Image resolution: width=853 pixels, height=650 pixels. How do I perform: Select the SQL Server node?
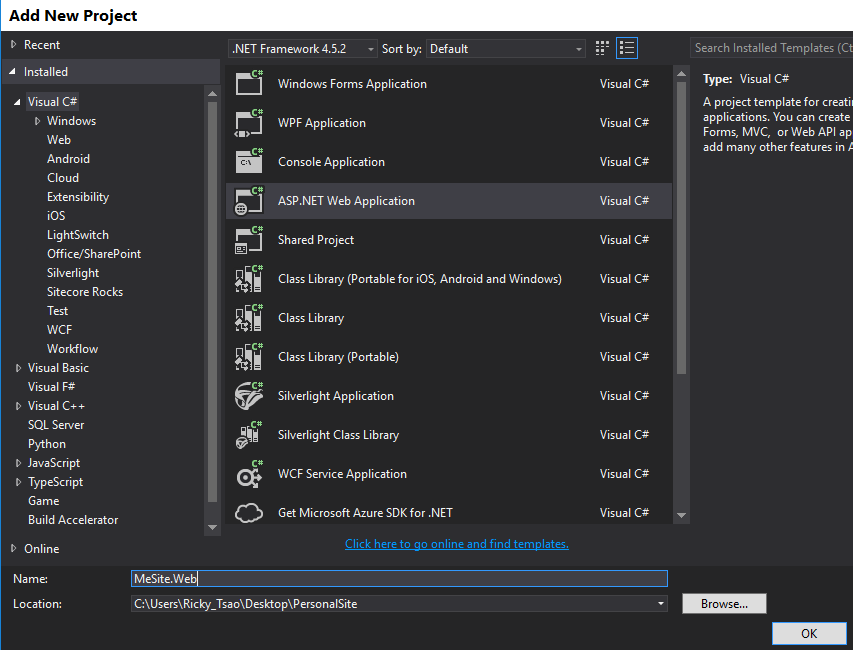56,425
